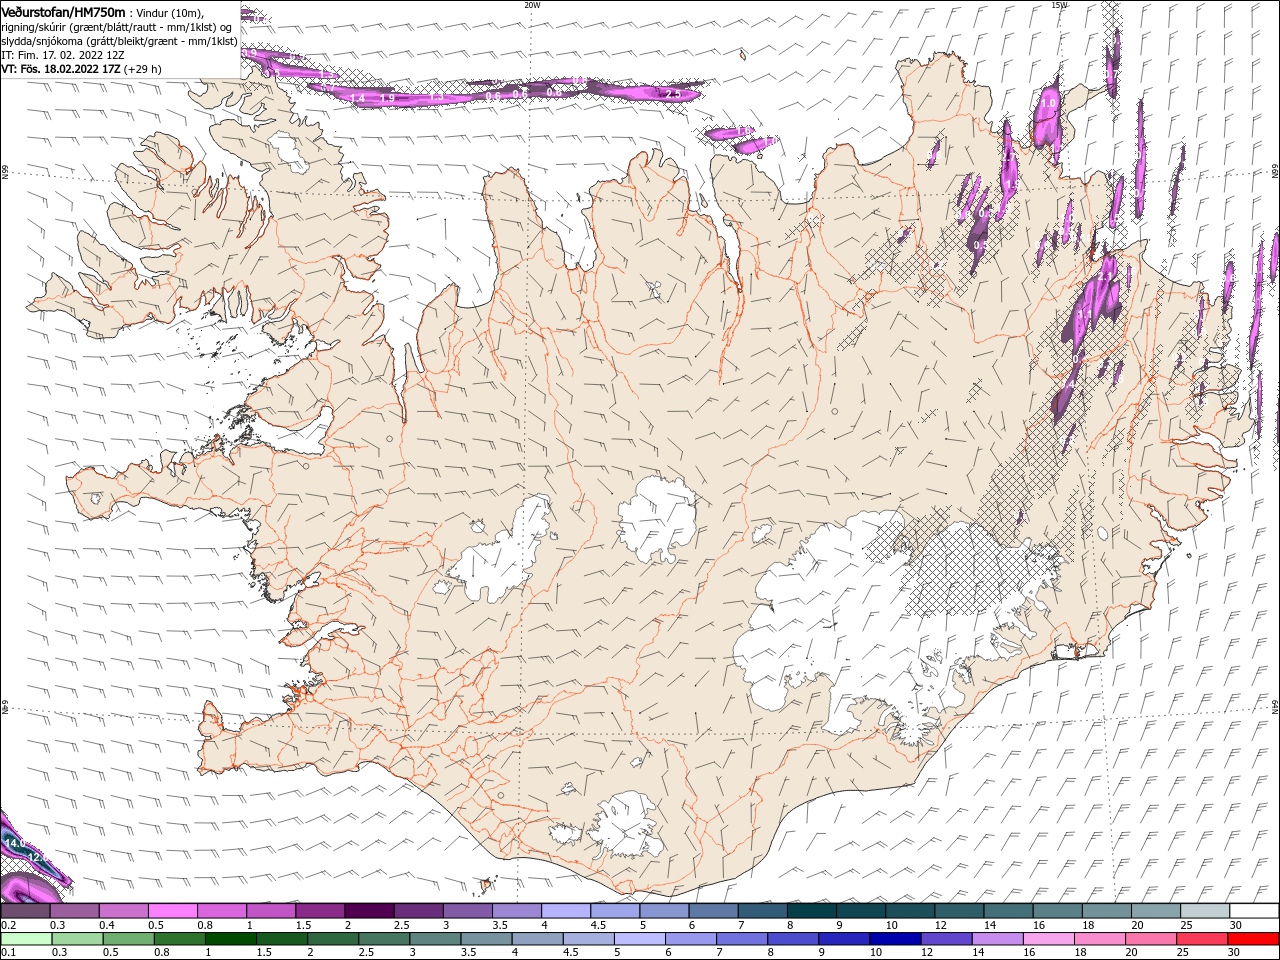Select the dark teal upper swatch between 8 and 9

pos(811,910)
